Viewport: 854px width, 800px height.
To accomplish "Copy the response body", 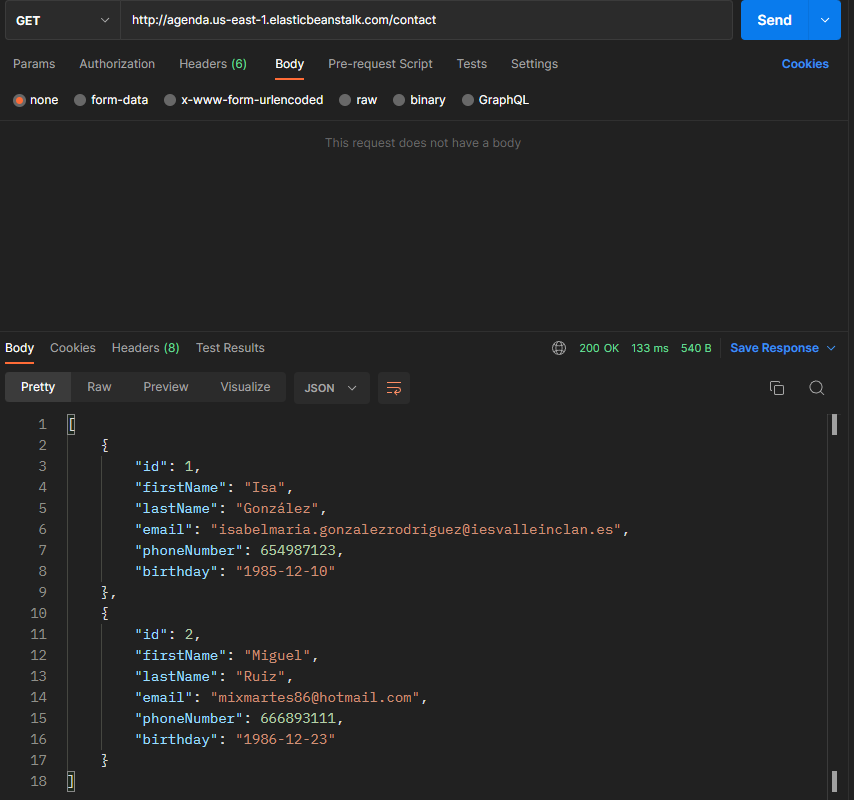I will pyautogui.click(x=777, y=388).
